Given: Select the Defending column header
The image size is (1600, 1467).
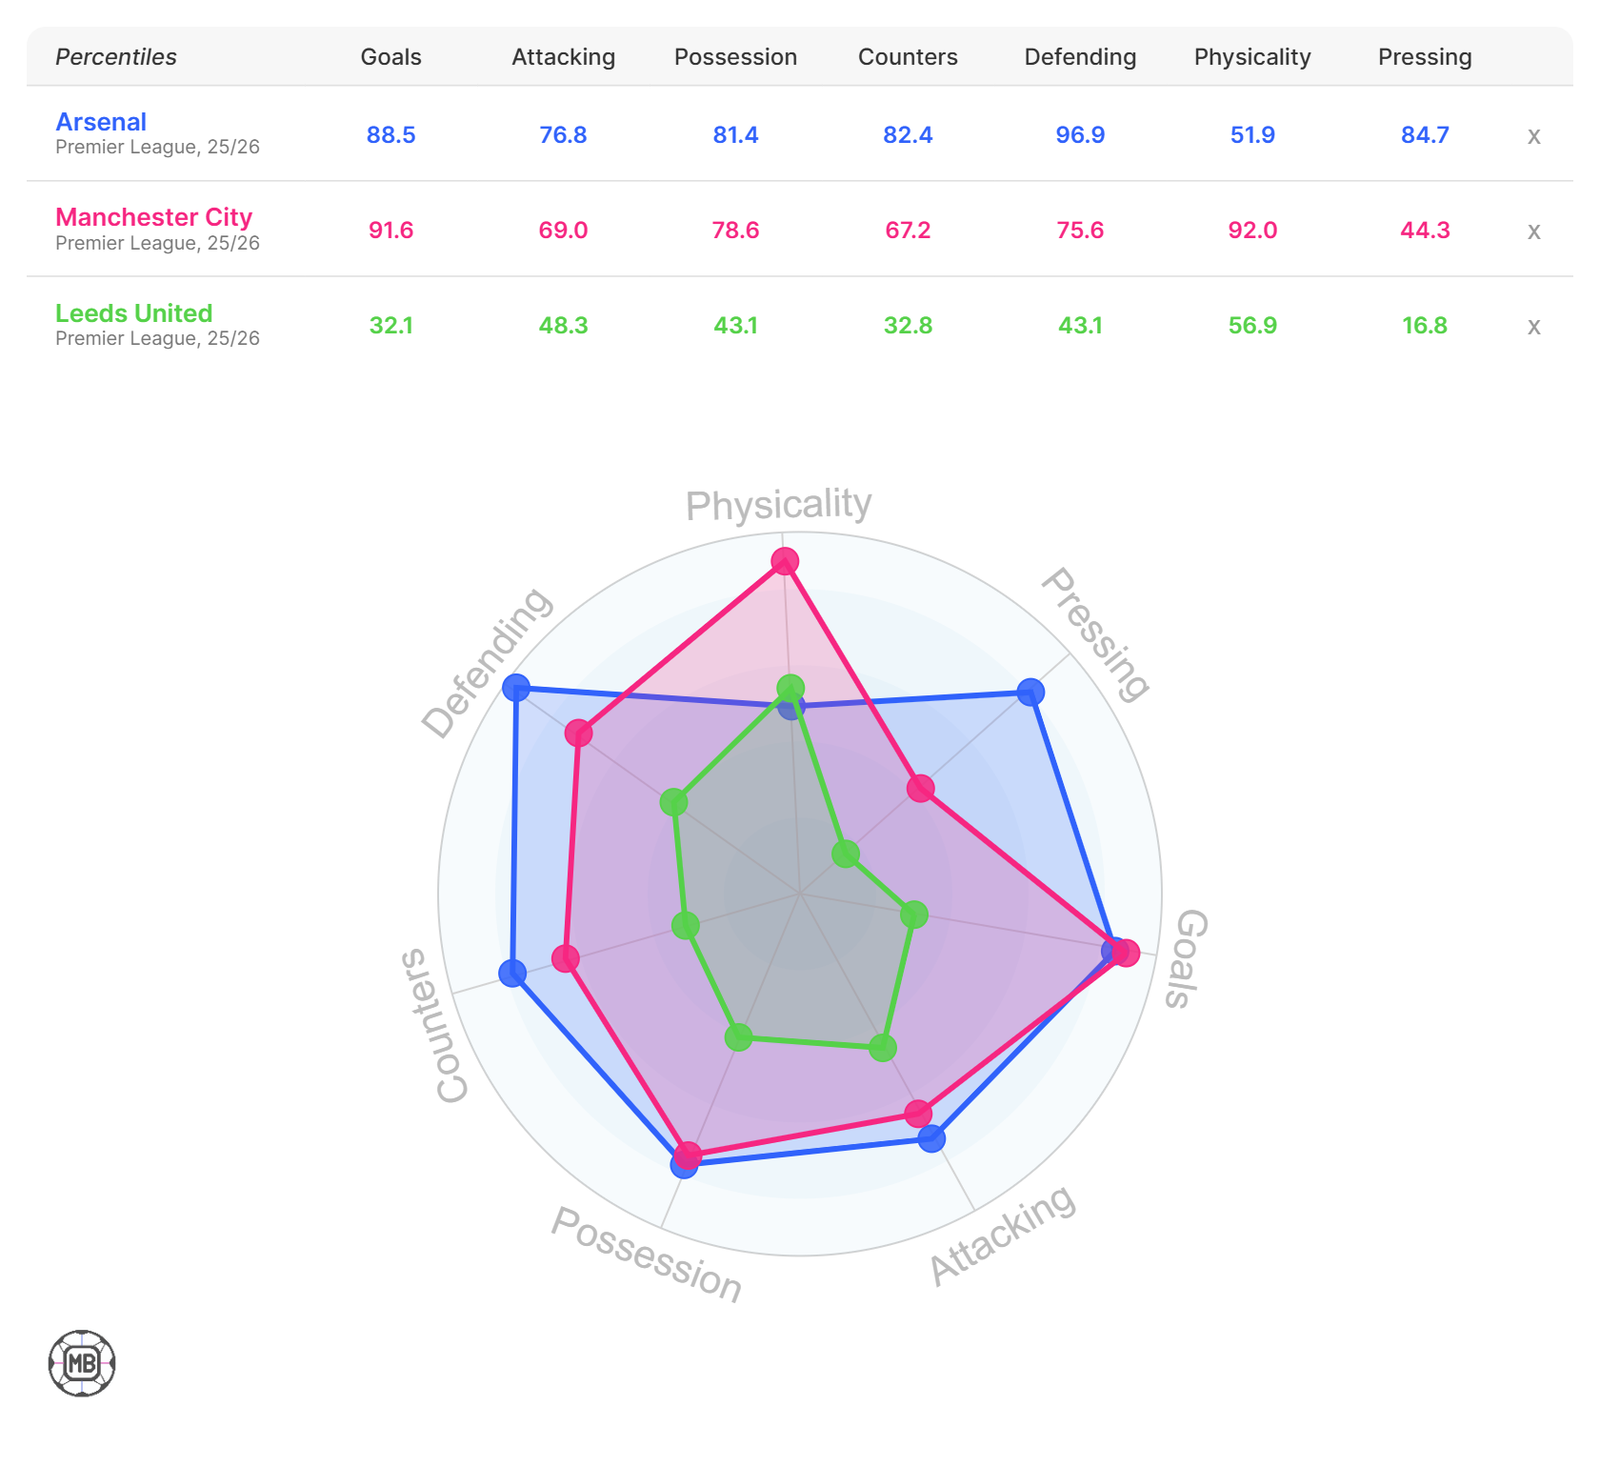Looking at the screenshot, I should (x=1080, y=57).
